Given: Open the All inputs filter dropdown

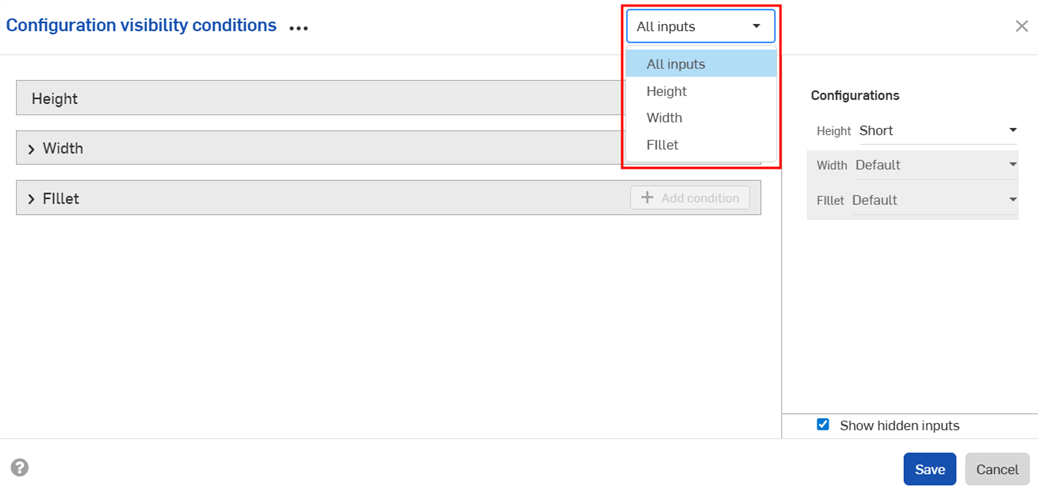Looking at the screenshot, I should [x=700, y=26].
